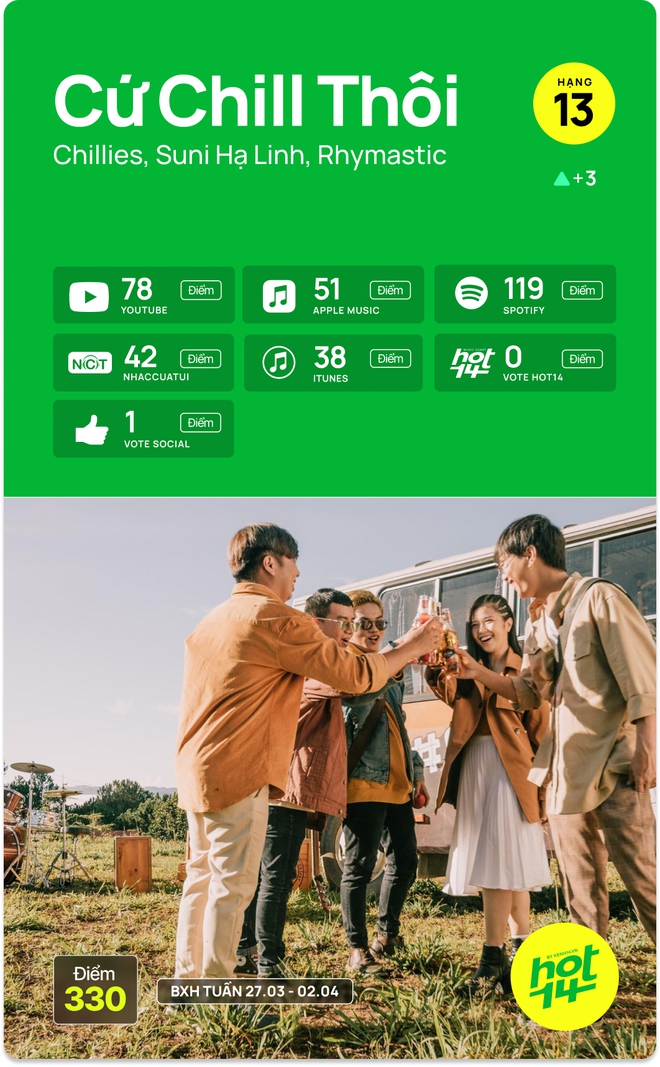Screen dimensions: 660x1067
Task: Click the +3 rank change text
Action: (x=584, y=178)
